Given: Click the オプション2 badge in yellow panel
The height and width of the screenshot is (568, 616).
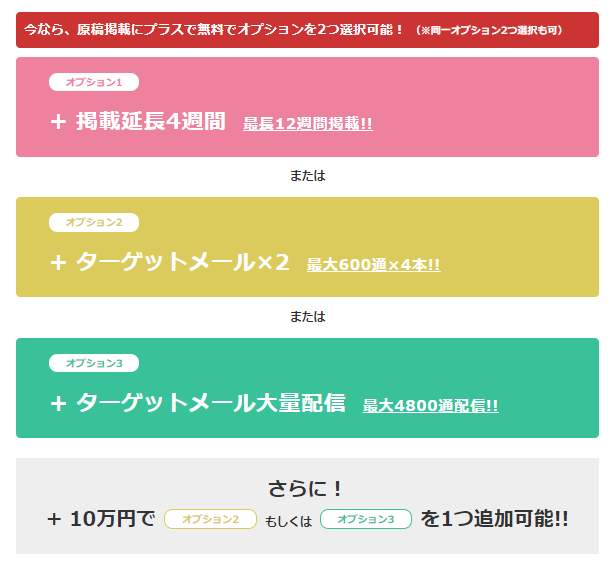Looking at the screenshot, I should tap(94, 222).
